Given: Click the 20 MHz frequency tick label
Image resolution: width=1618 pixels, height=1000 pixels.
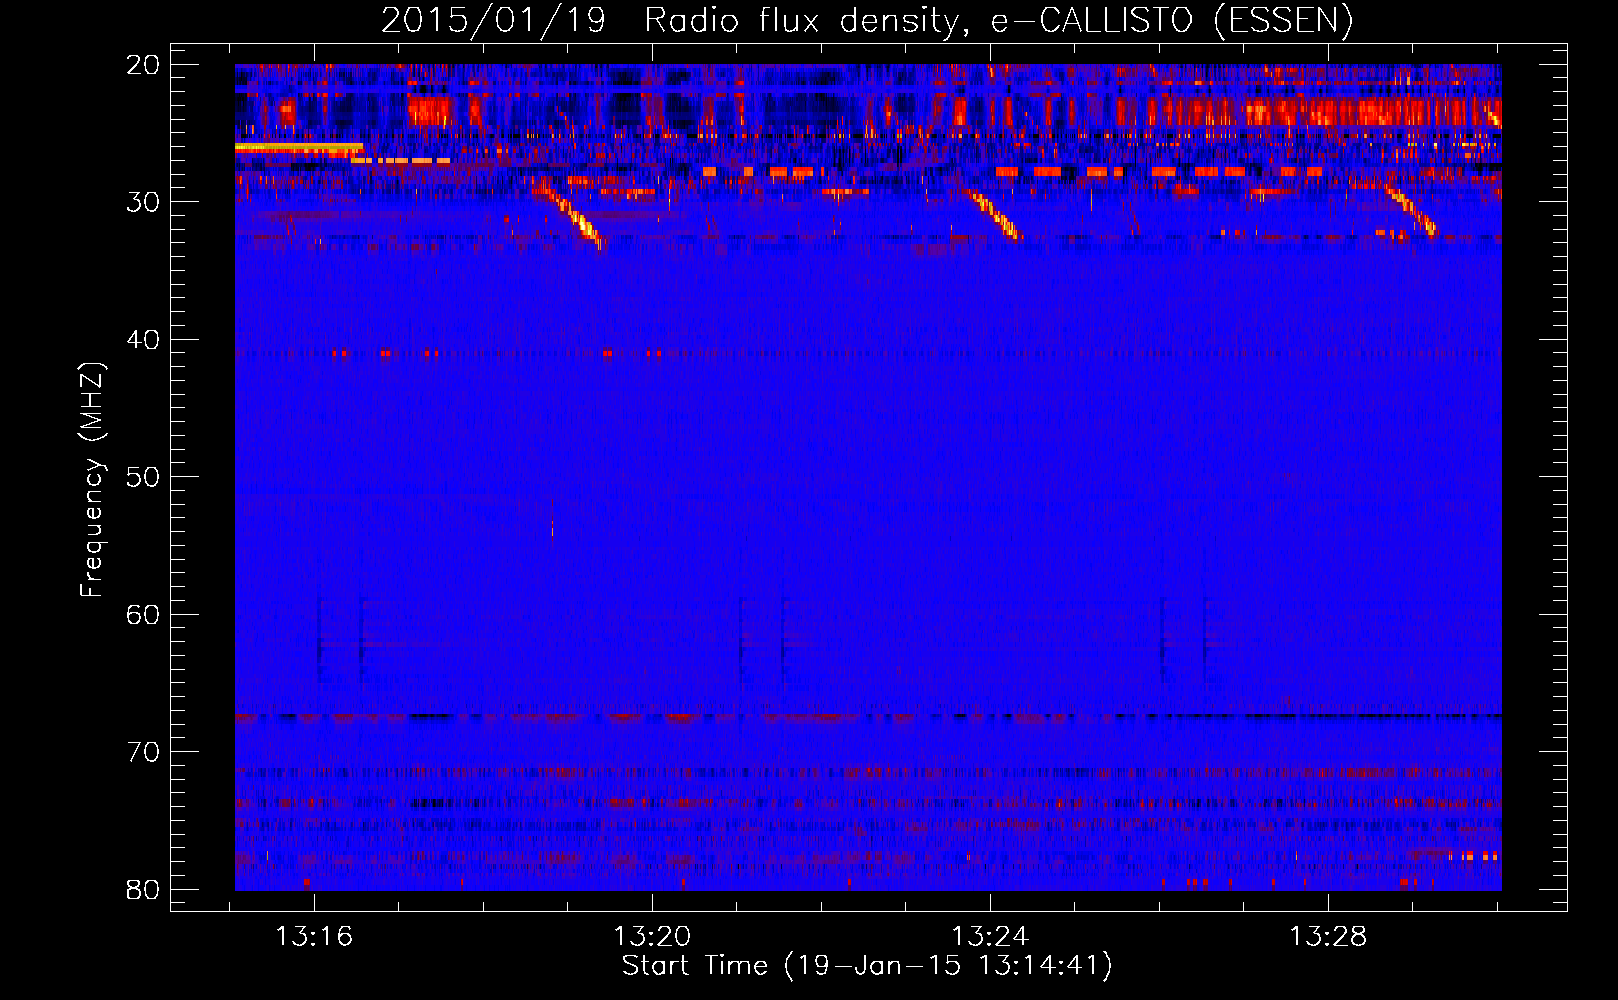Looking at the screenshot, I should tap(143, 65).
